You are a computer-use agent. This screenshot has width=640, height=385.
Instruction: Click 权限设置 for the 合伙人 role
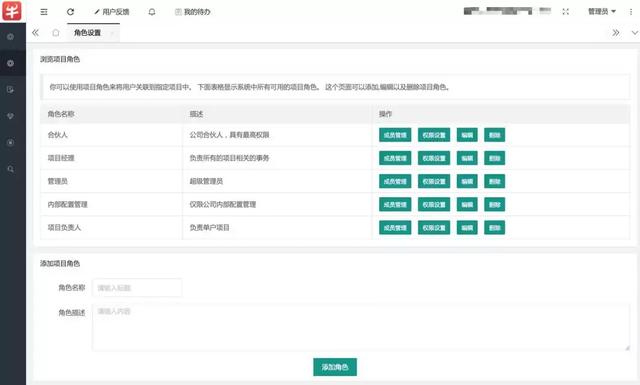(434, 135)
